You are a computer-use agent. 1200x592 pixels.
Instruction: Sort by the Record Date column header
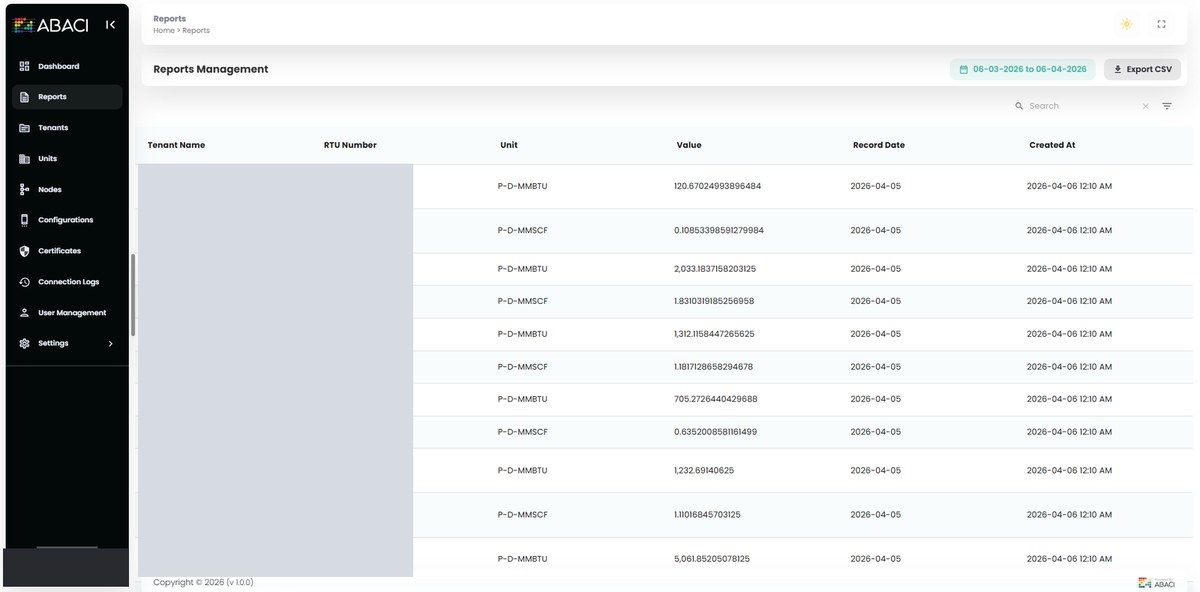pyautogui.click(x=879, y=145)
